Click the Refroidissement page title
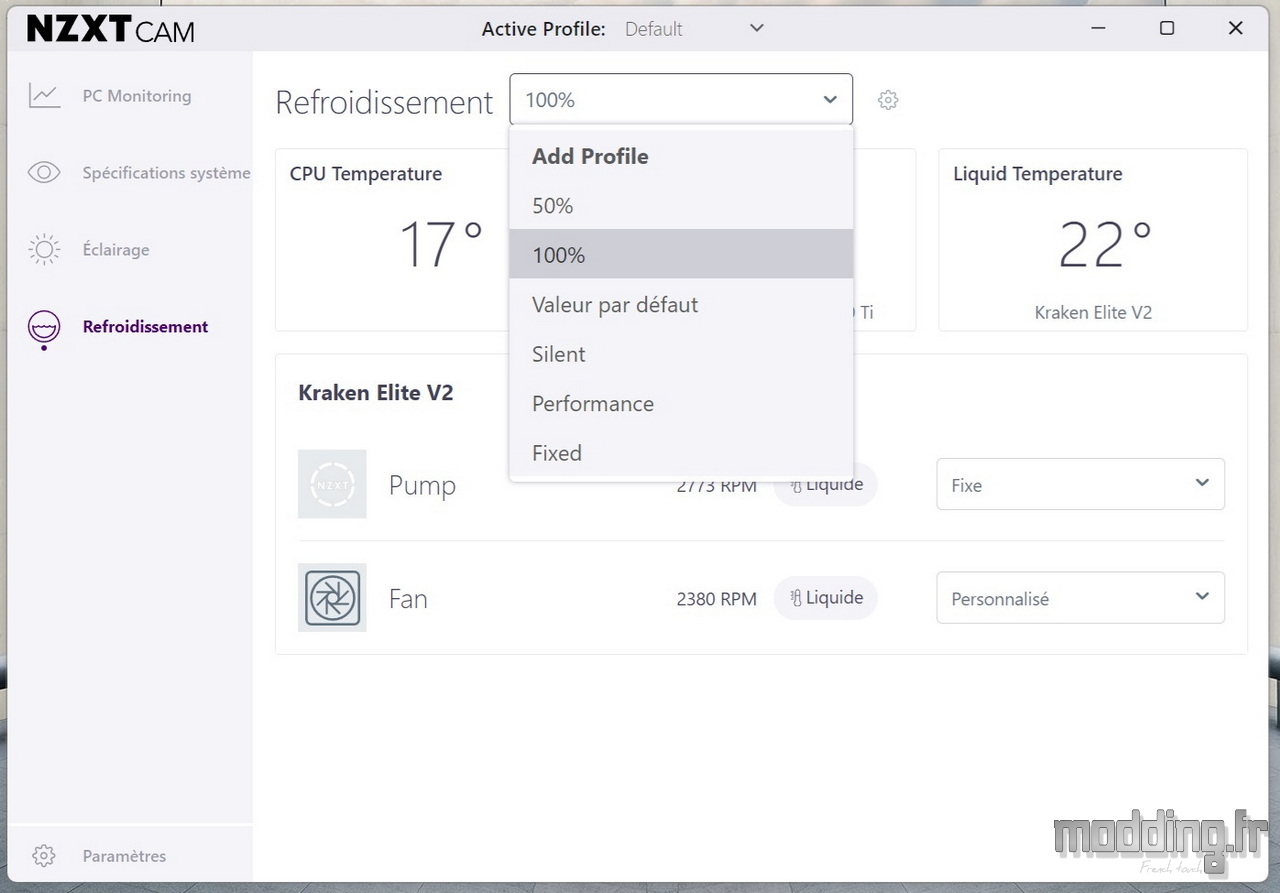The height and width of the screenshot is (893, 1280). click(384, 102)
